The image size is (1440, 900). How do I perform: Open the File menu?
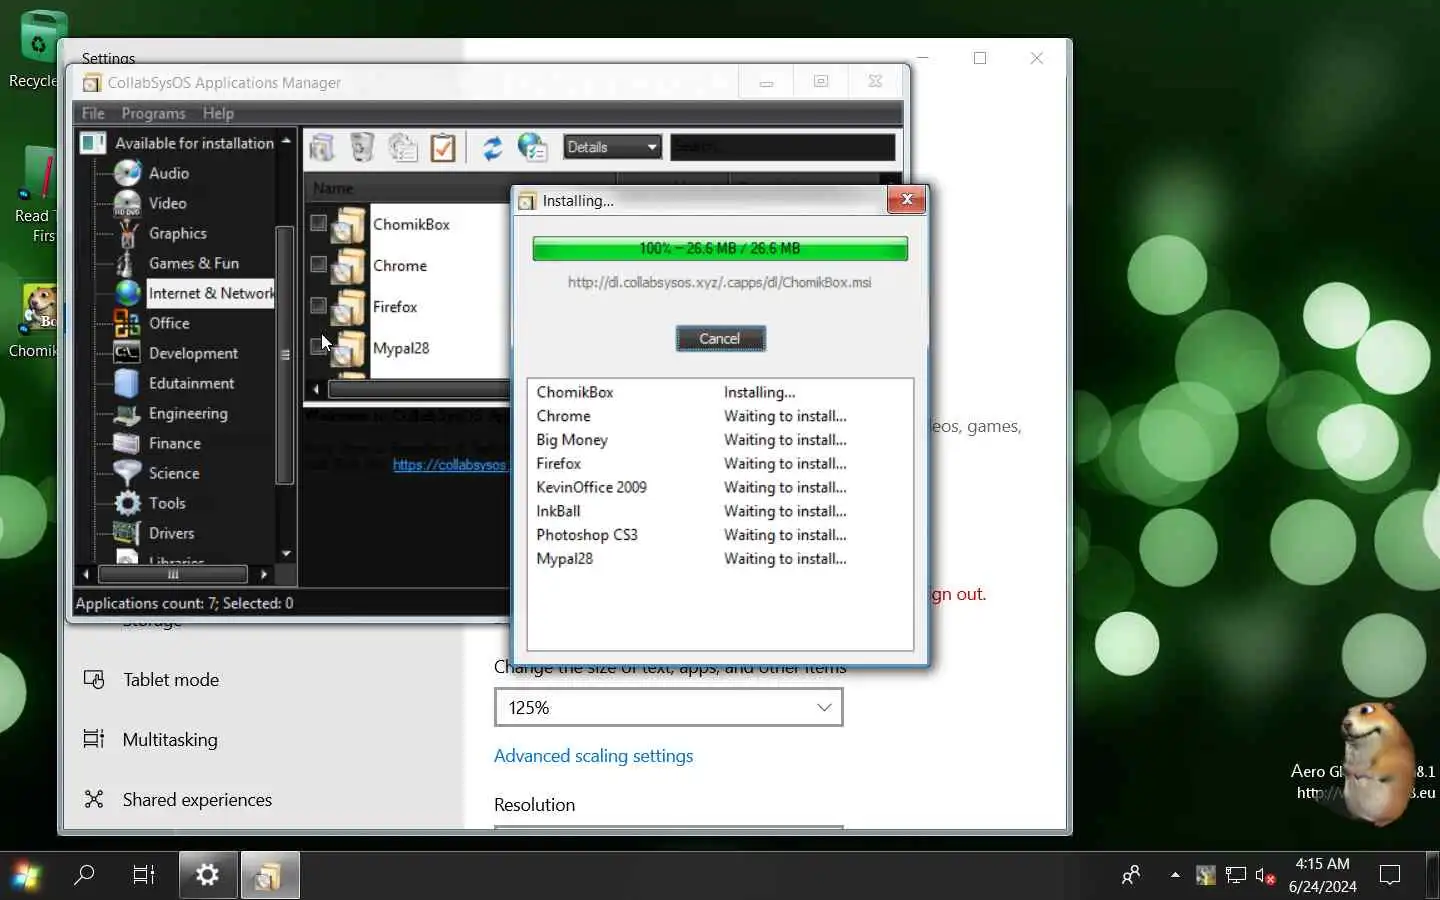pyautogui.click(x=93, y=113)
